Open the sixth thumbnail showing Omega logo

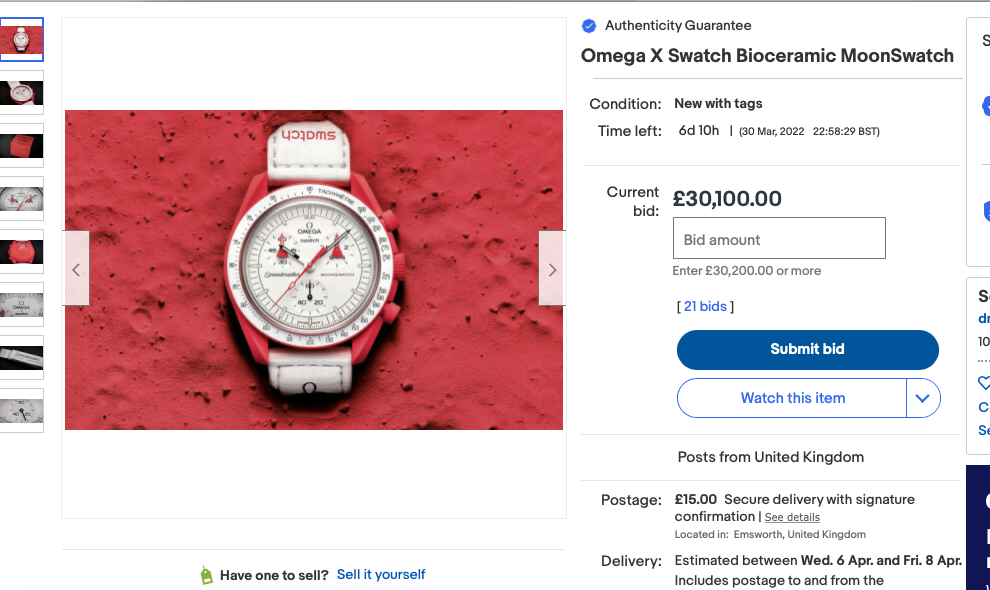coord(21,305)
